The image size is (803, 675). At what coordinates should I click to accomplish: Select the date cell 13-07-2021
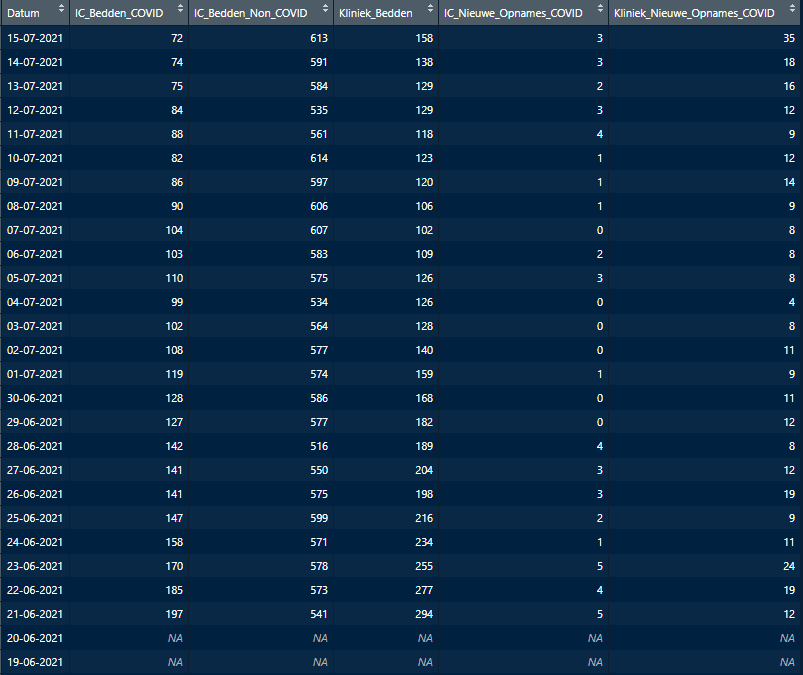pos(35,87)
